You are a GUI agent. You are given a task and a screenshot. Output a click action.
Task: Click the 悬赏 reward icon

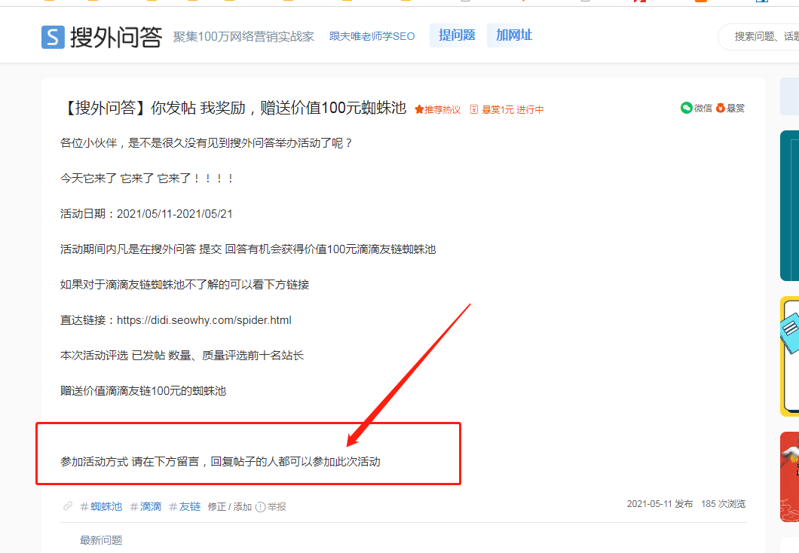[x=721, y=108]
